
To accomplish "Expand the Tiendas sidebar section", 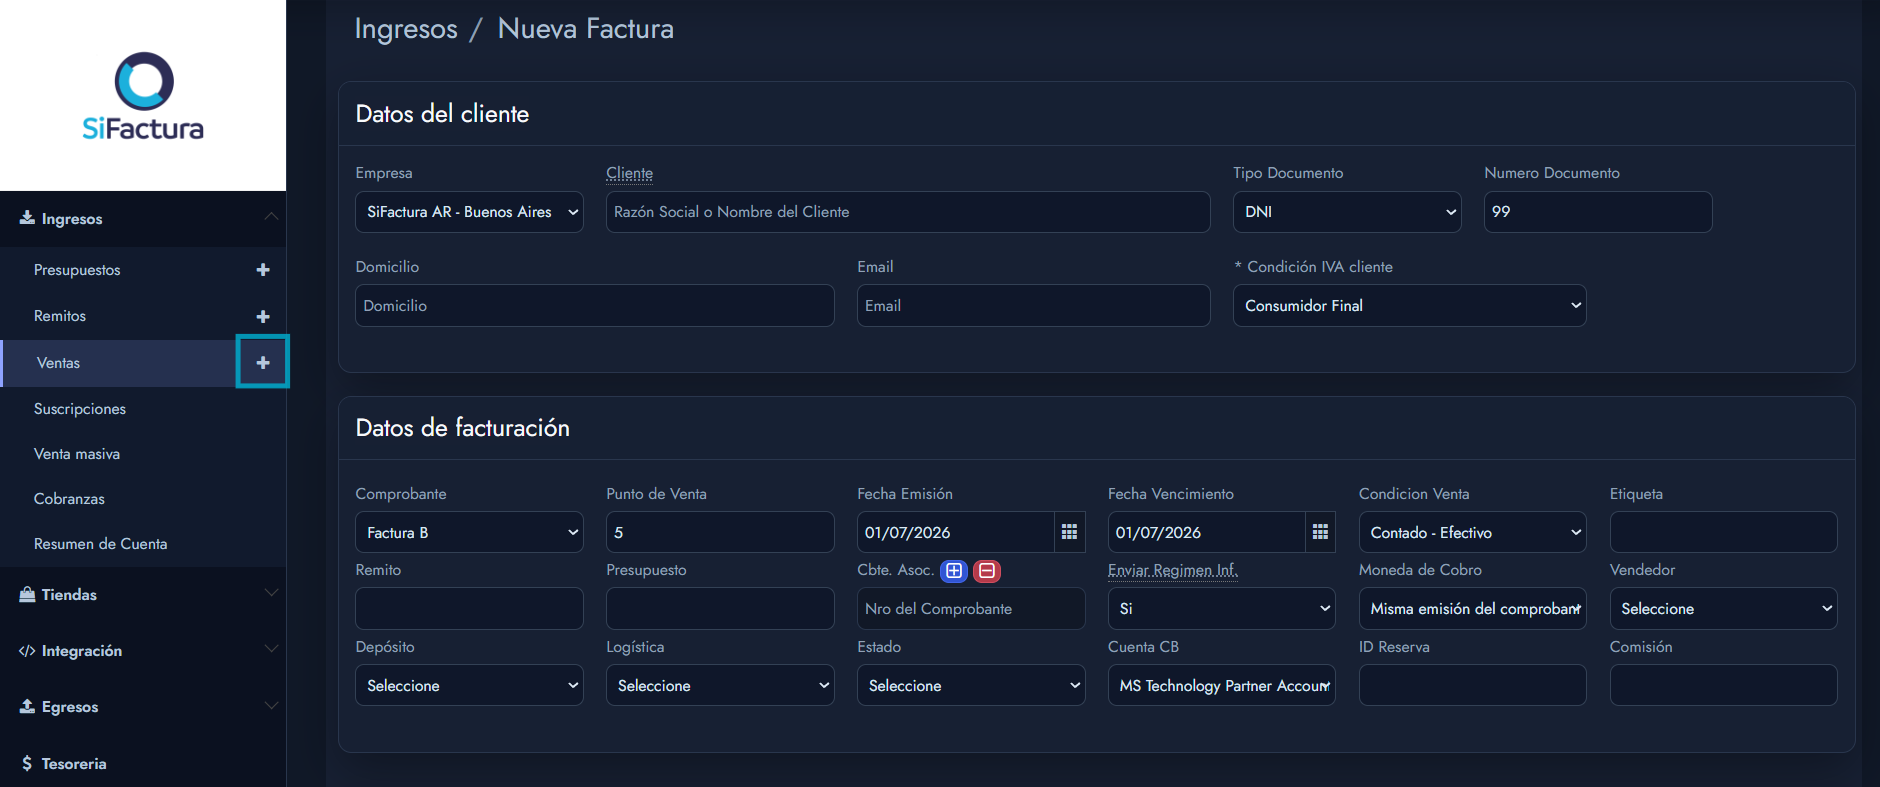I will [x=143, y=594].
